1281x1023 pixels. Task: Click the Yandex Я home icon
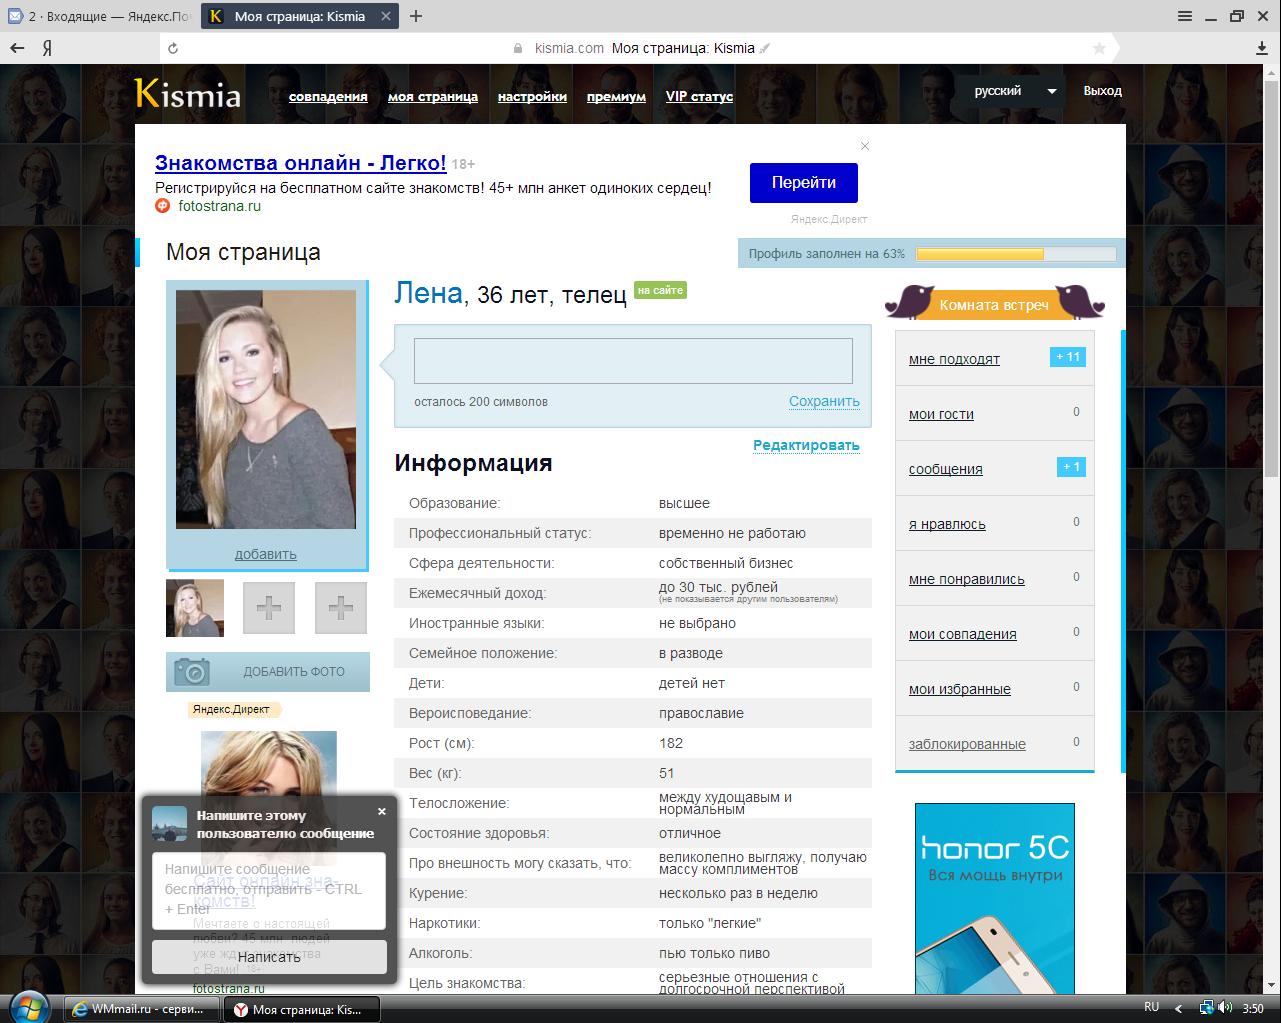pos(47,48)
